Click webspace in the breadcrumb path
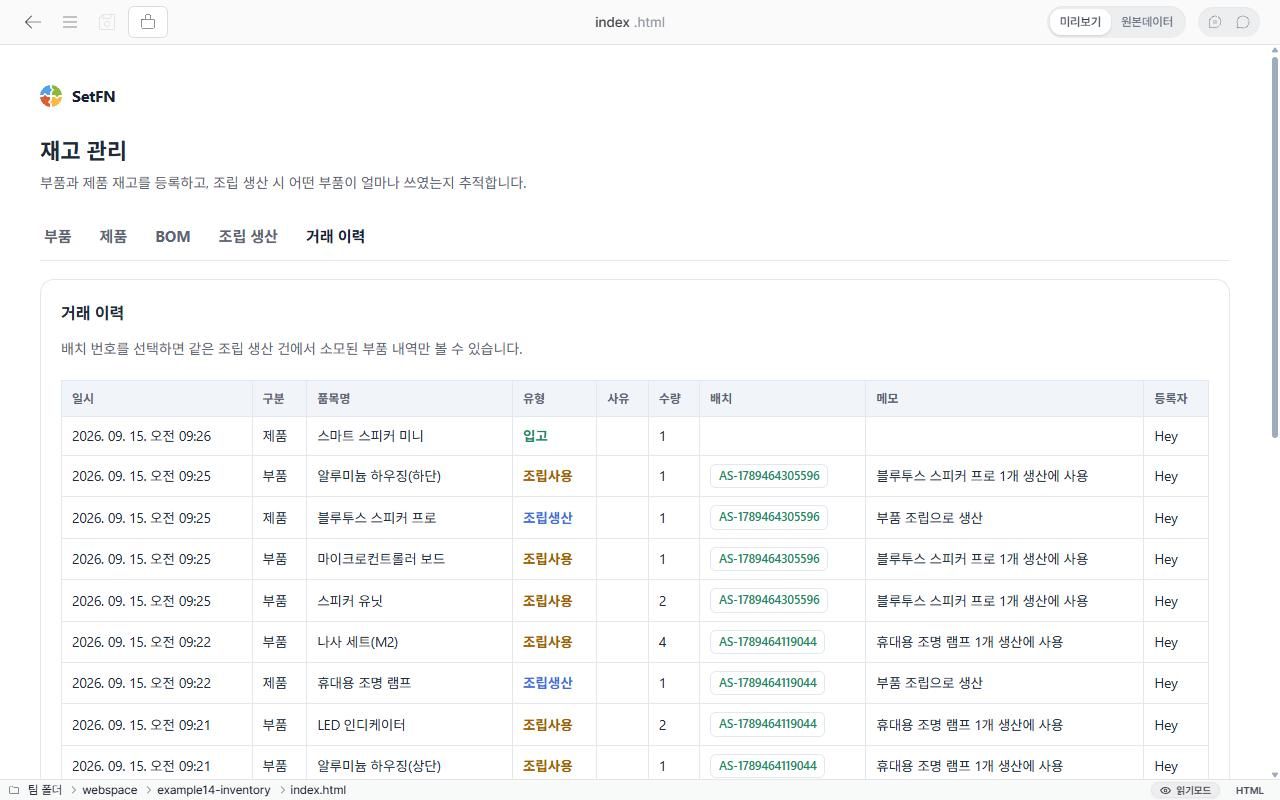Viewport: 1280px width, 800px height. click(x=110, y=790)
